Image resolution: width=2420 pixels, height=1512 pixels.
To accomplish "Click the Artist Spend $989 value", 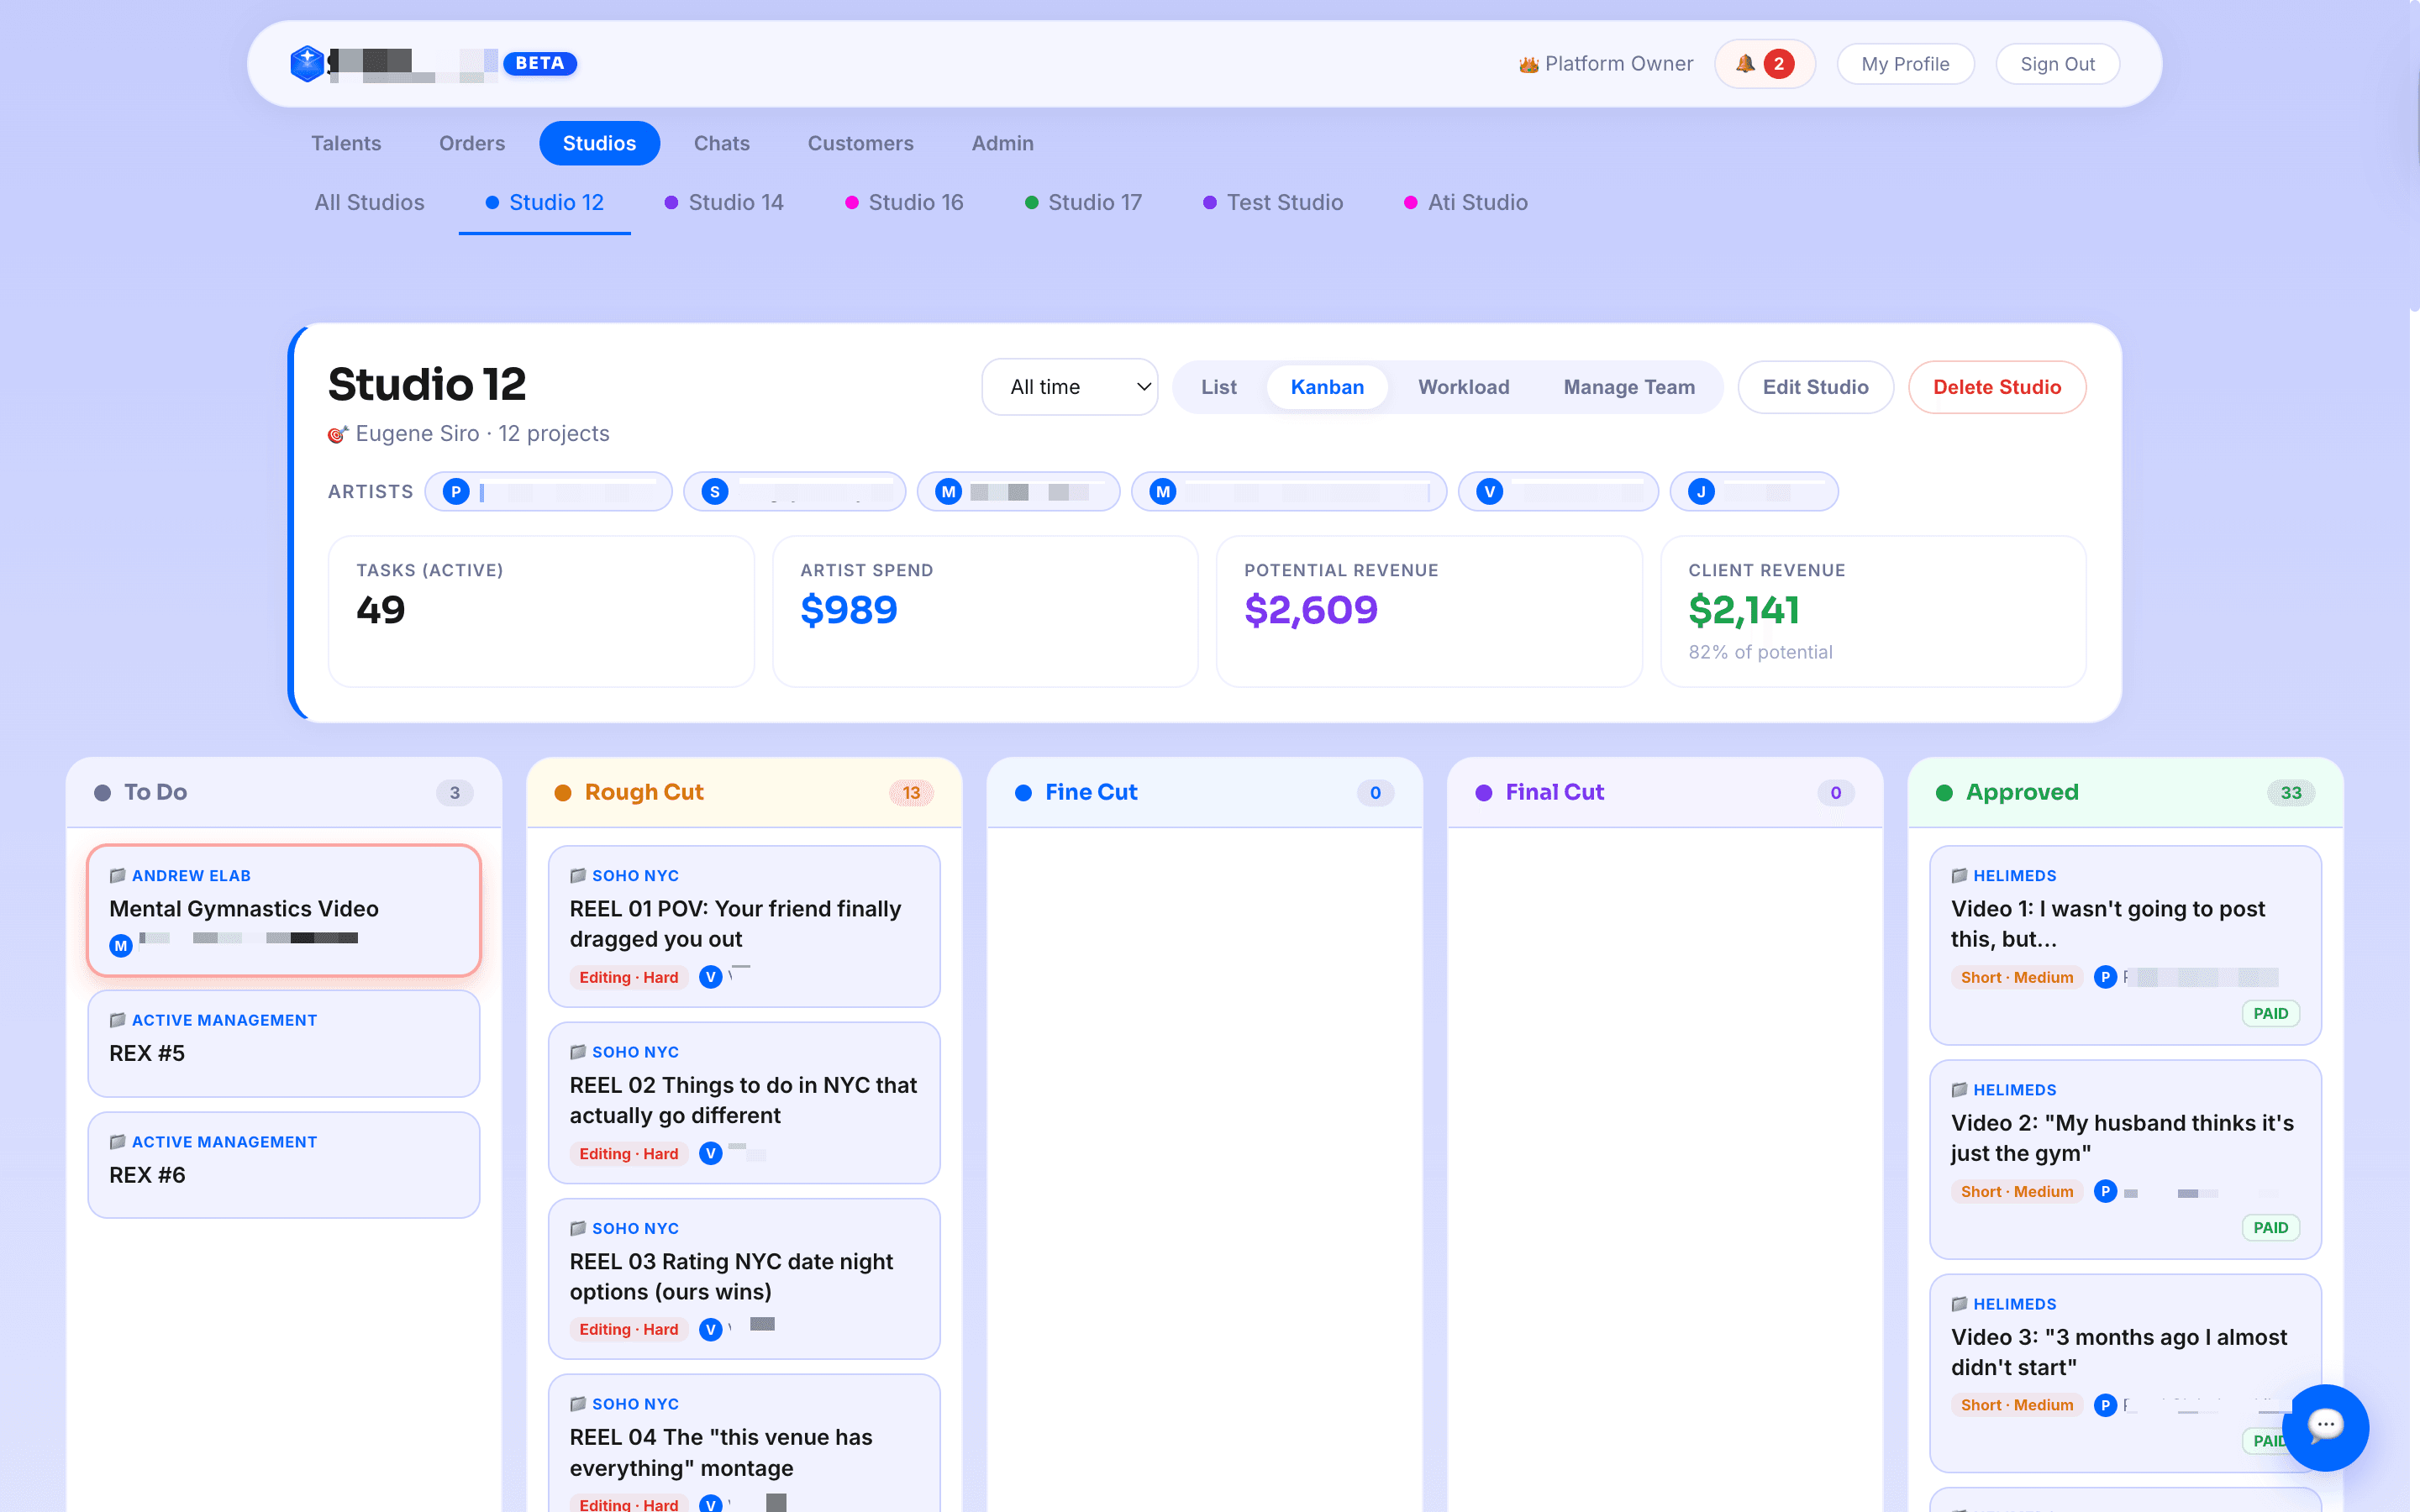I will click(849, 610).
